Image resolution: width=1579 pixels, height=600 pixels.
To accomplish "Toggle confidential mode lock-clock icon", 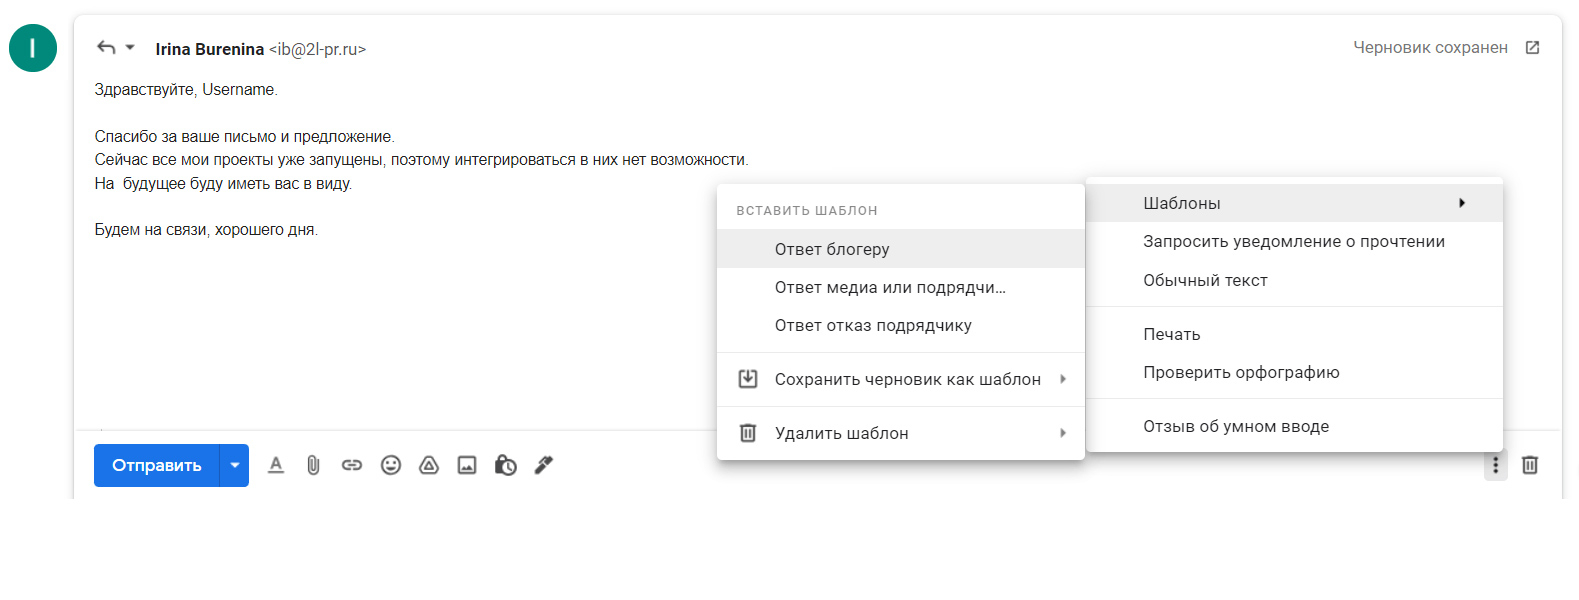I will click(506, 465).
